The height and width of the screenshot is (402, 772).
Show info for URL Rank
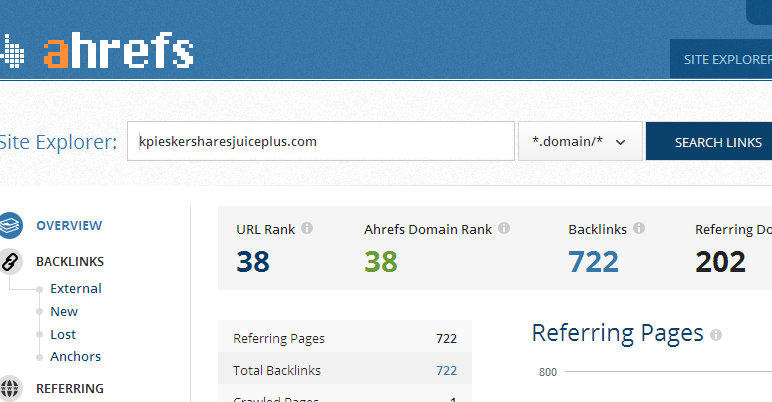point(307,228)
